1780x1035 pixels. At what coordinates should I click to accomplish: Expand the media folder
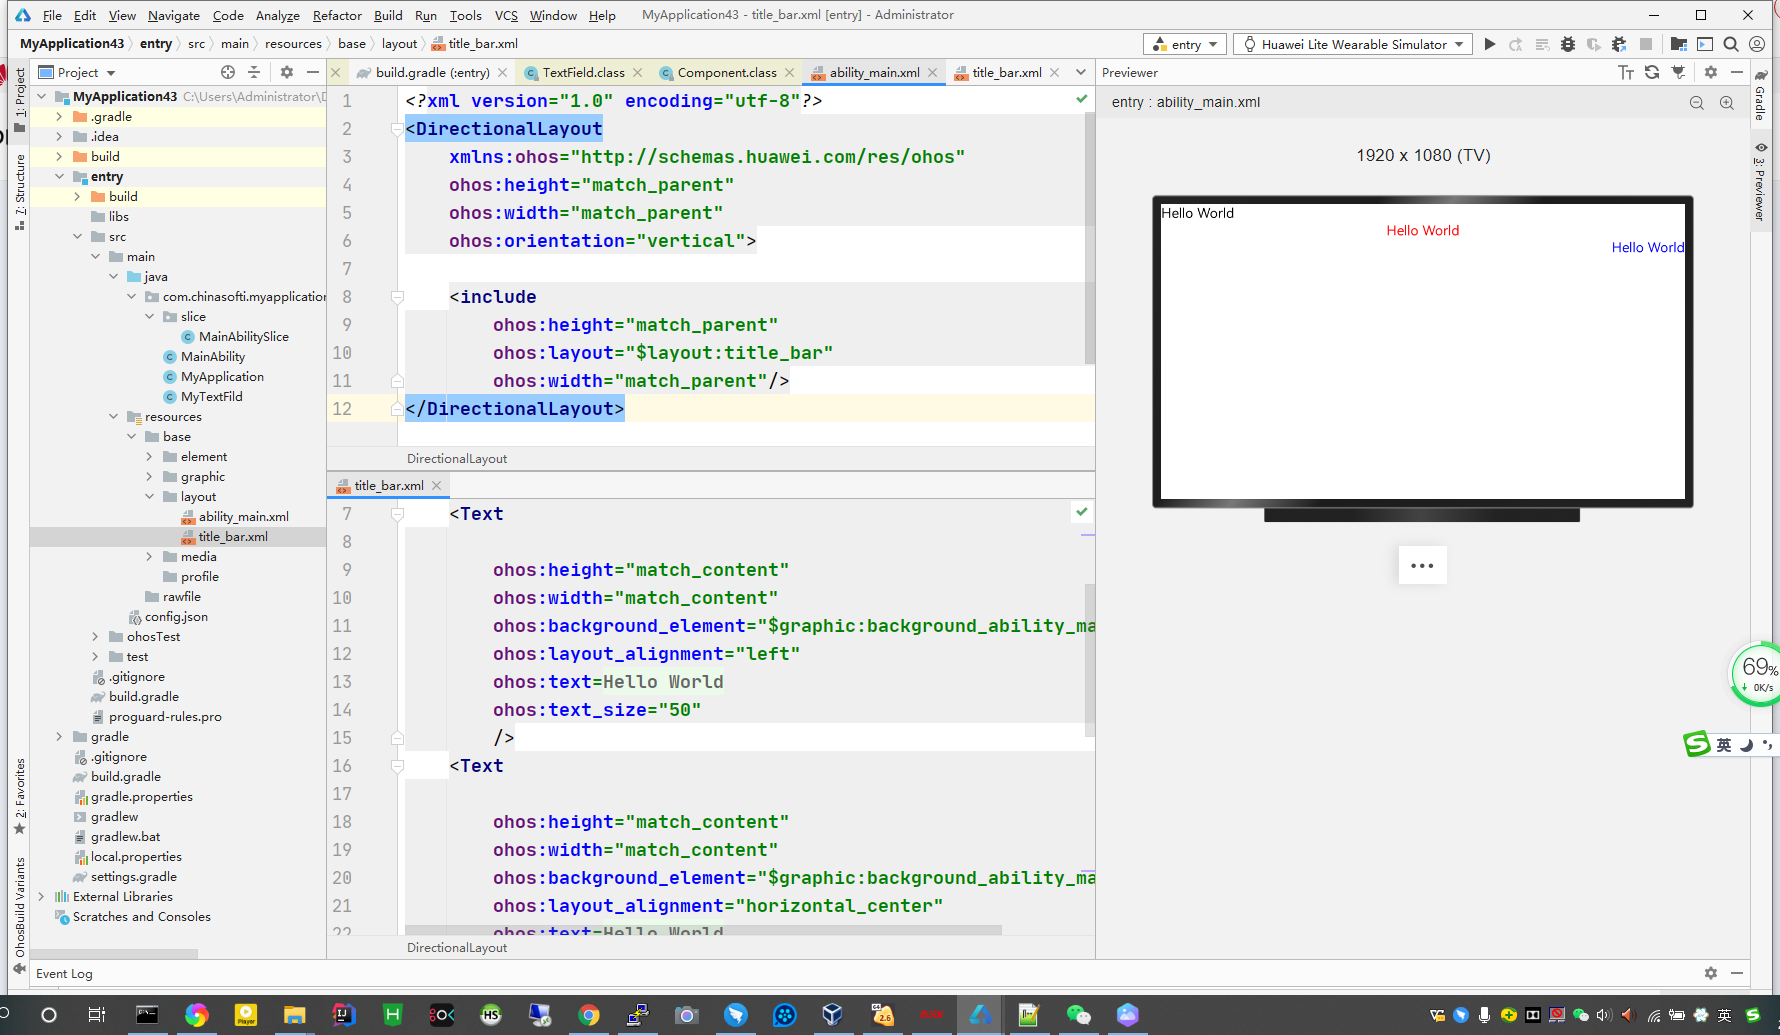149,556
